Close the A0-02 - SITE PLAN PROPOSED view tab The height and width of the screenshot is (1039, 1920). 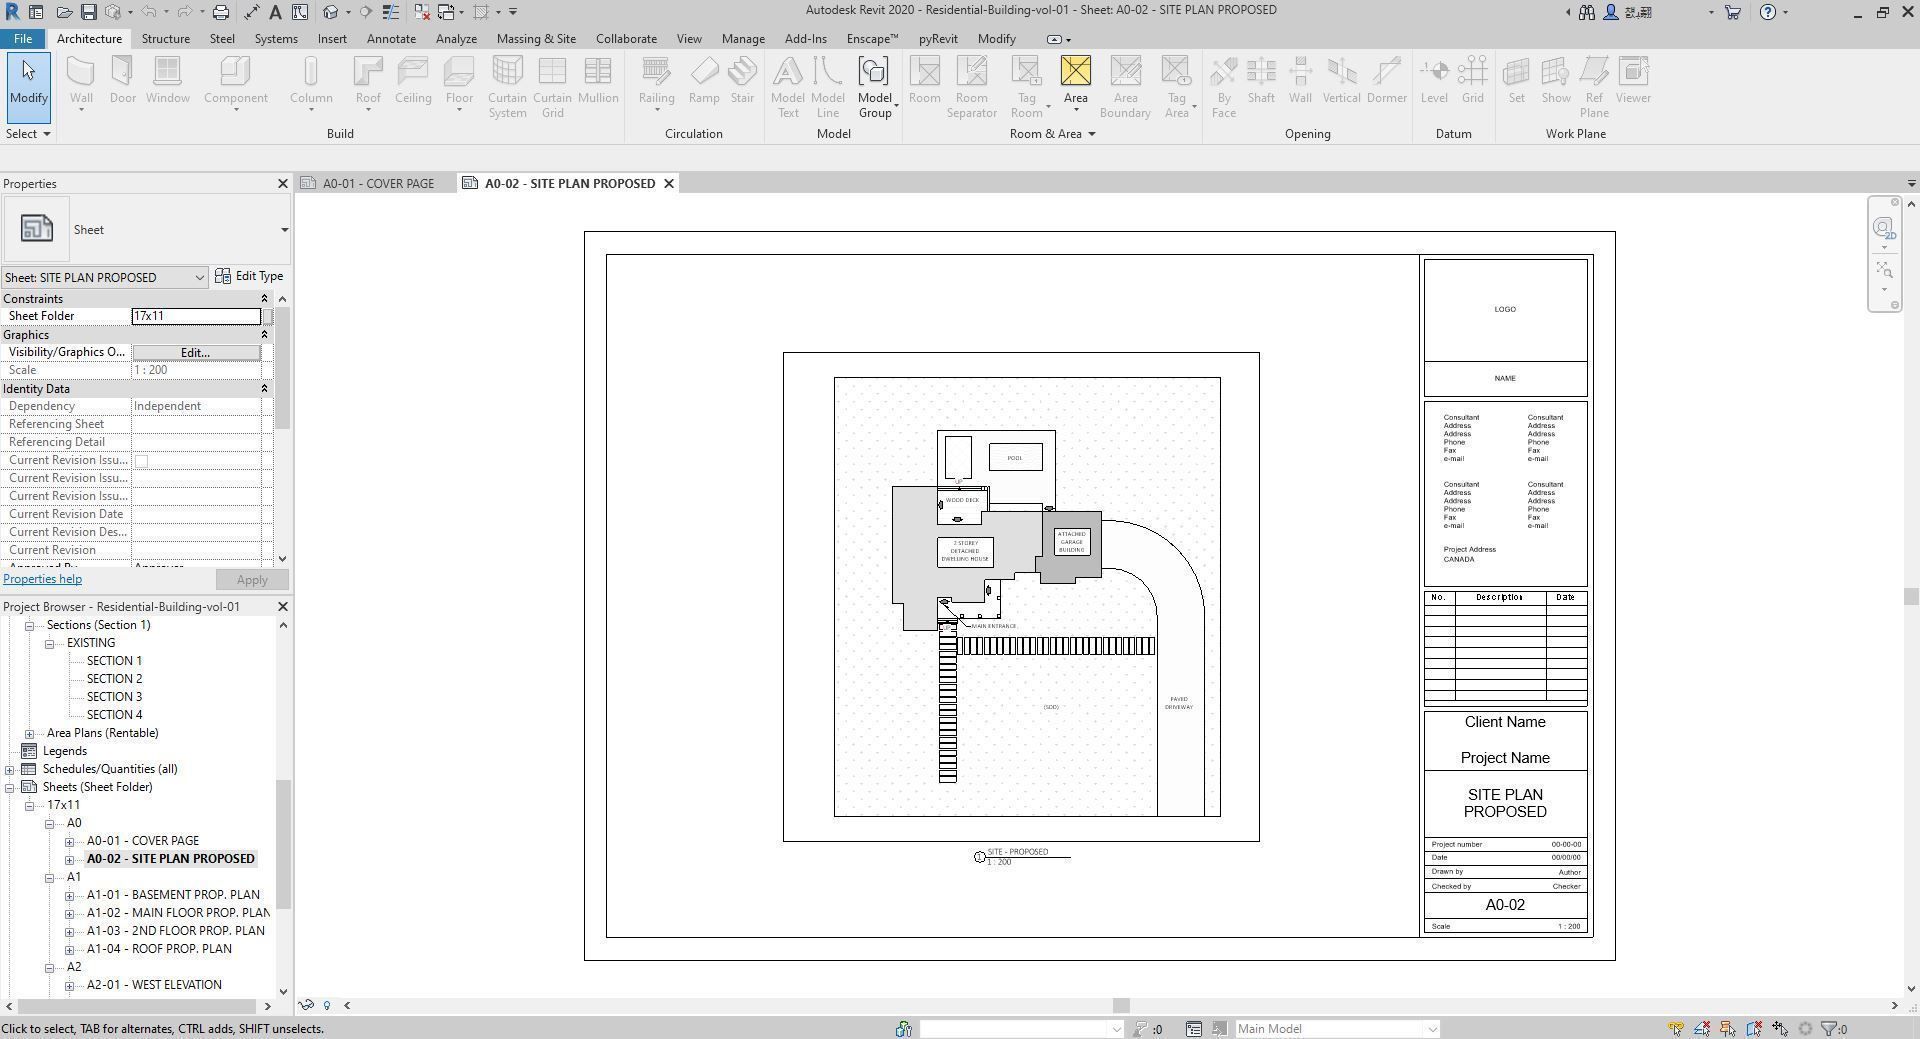[669, 184]
